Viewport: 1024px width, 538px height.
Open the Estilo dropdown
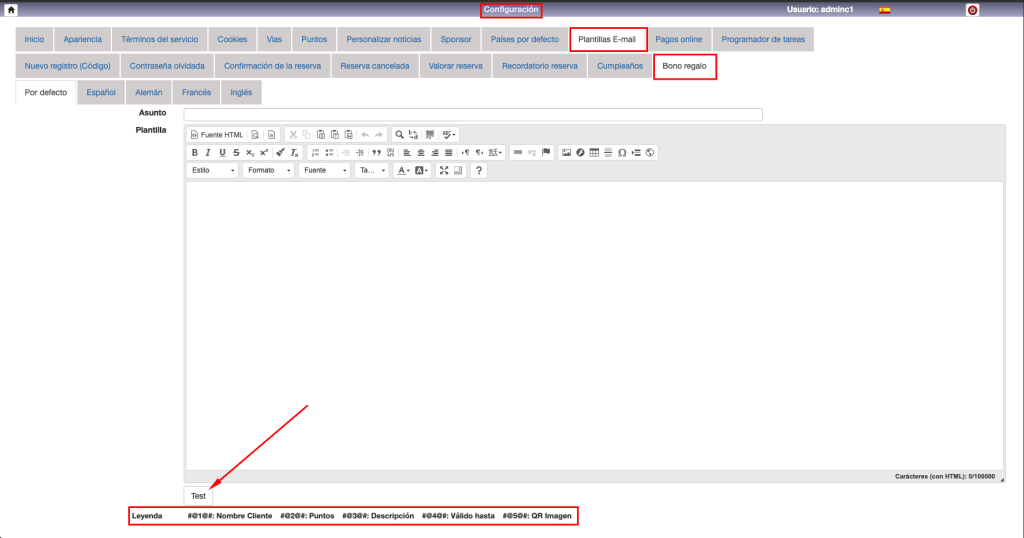213,171
